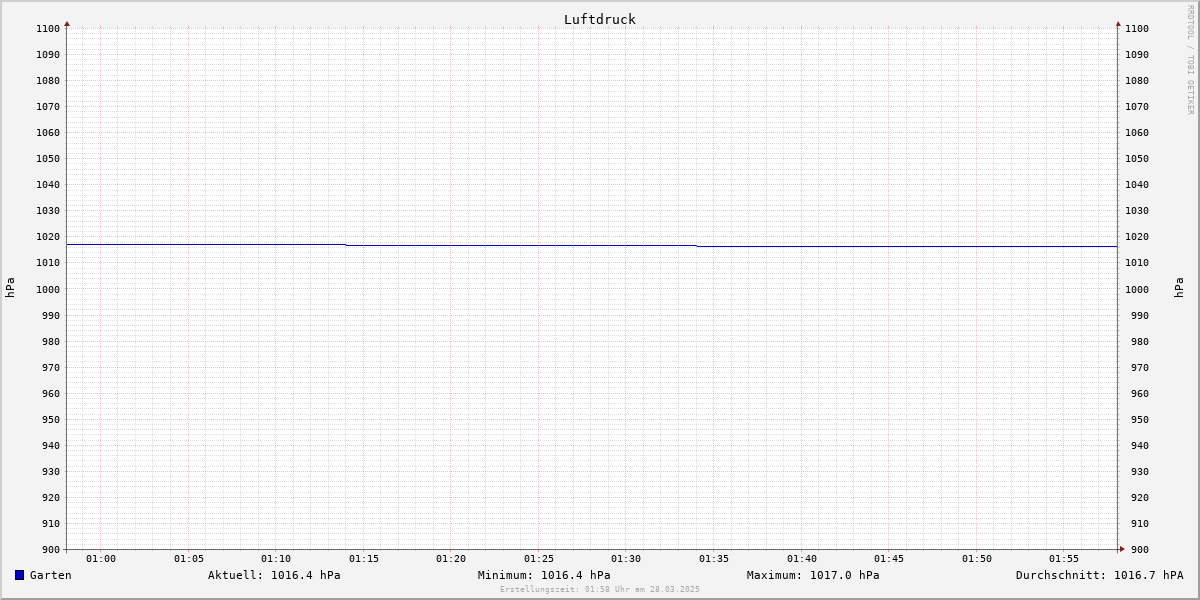1200x600 pixels.
Task: Click the 01:25 time axis label
Action: click(x=539, y=559)
